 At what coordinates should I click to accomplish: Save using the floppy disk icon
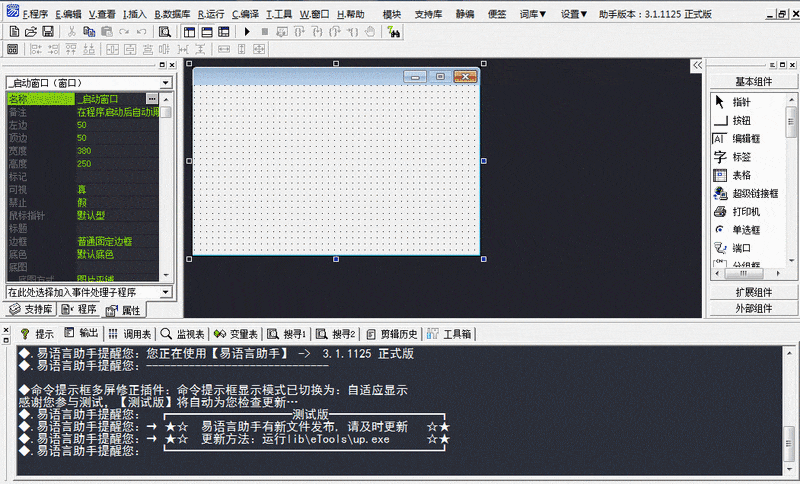(48, 32)
